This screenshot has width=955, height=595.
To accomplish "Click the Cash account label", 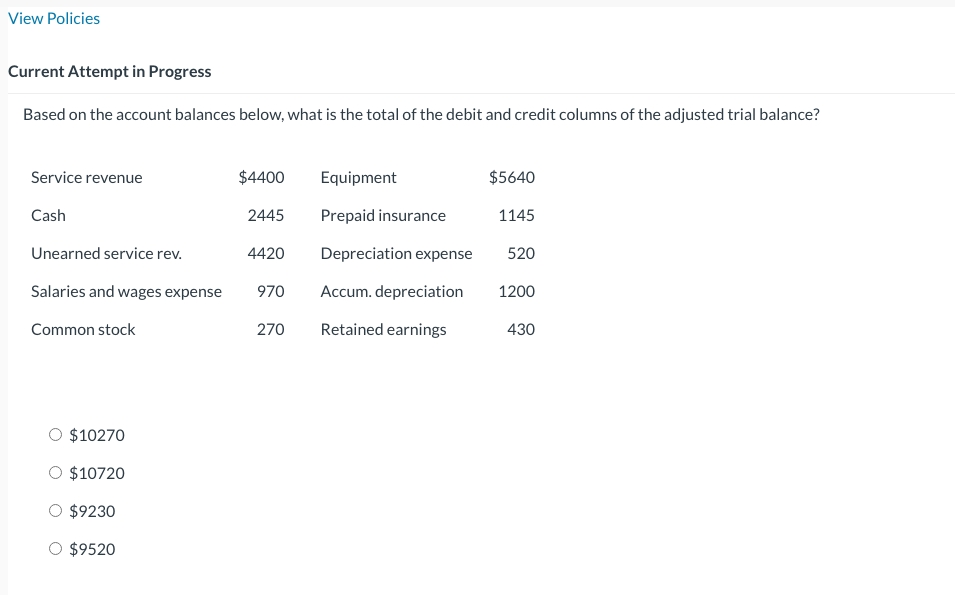I will 49,215.
